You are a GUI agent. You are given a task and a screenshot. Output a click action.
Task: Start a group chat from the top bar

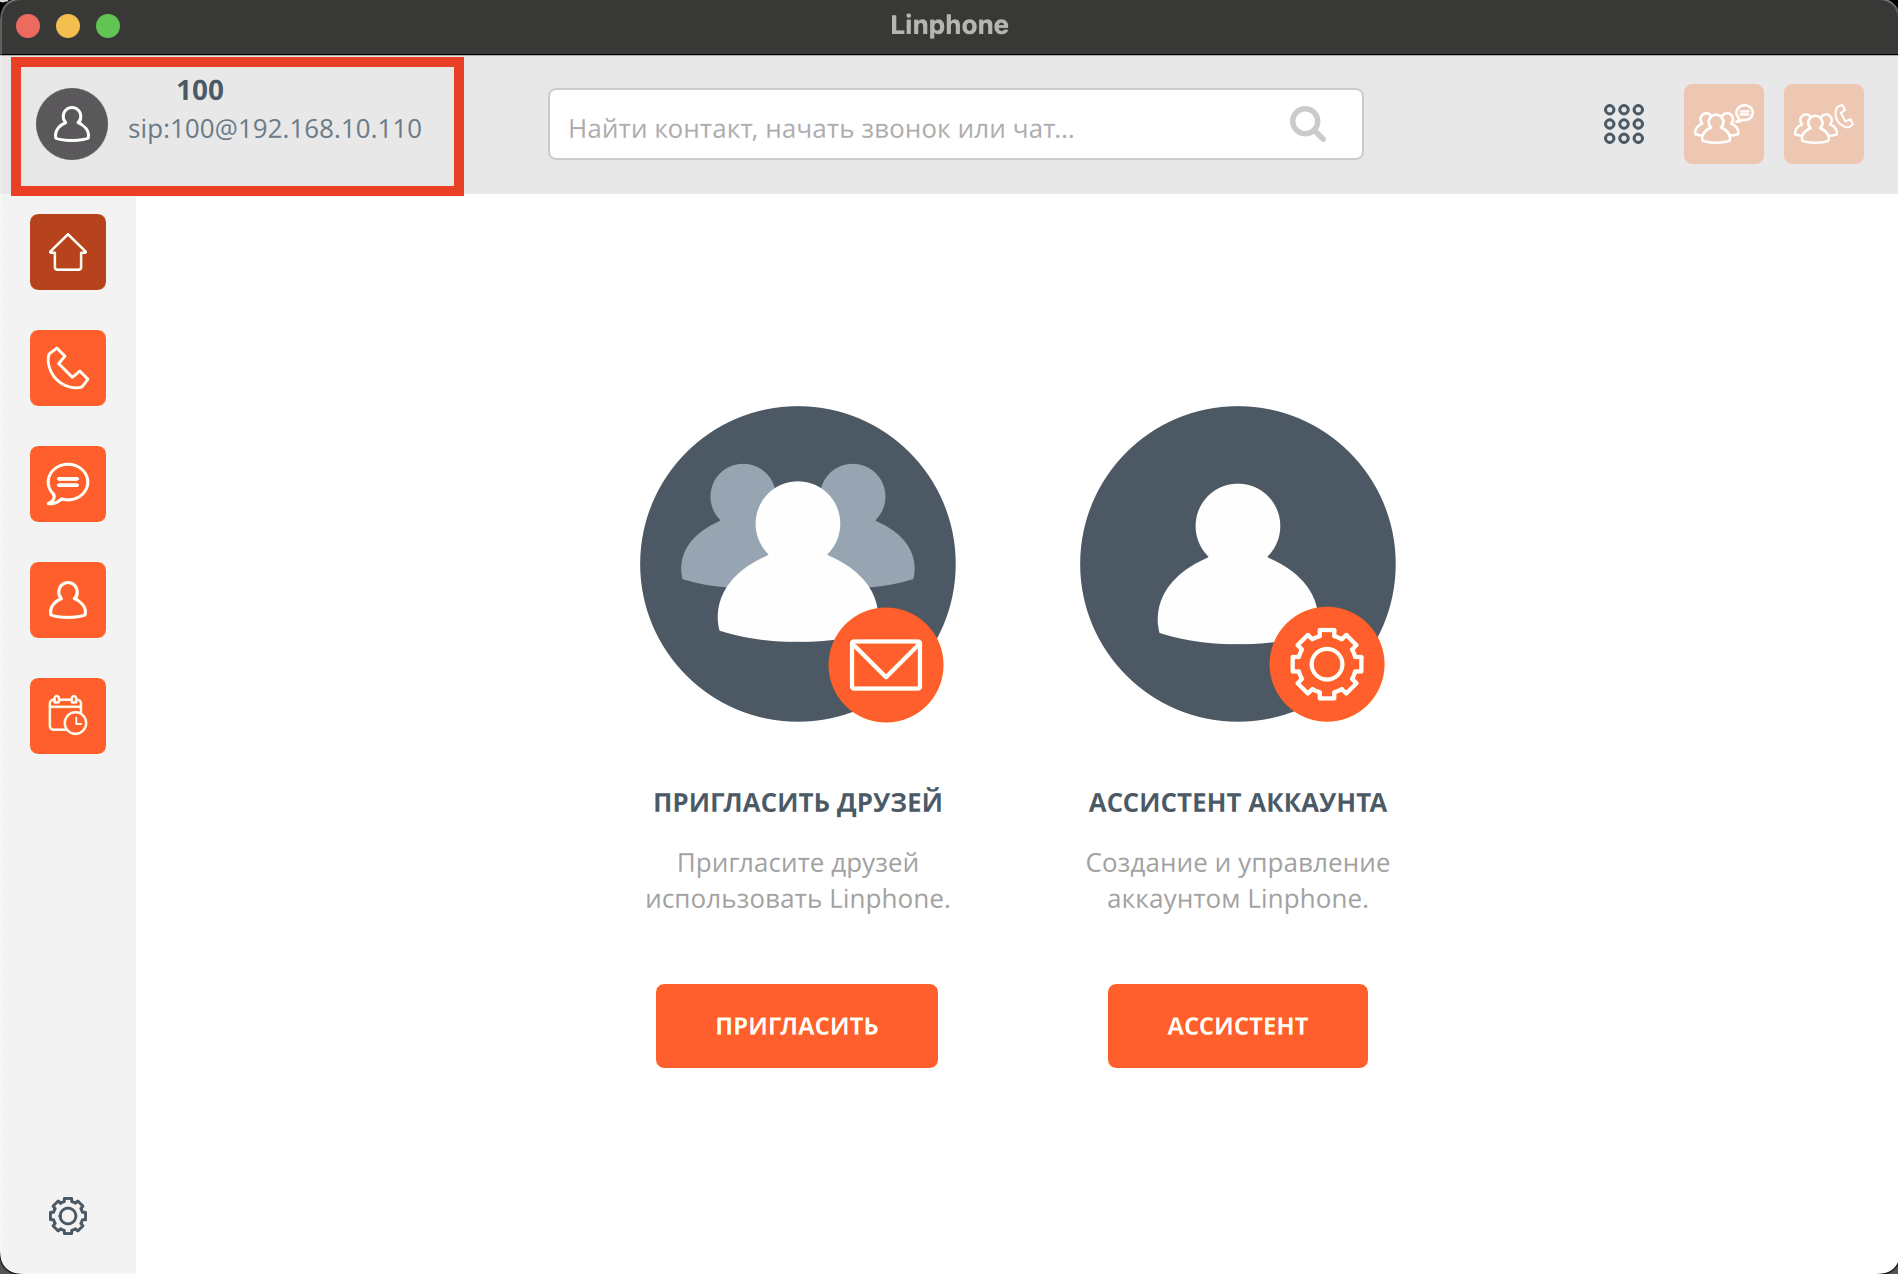click(x=1723, y=124)
